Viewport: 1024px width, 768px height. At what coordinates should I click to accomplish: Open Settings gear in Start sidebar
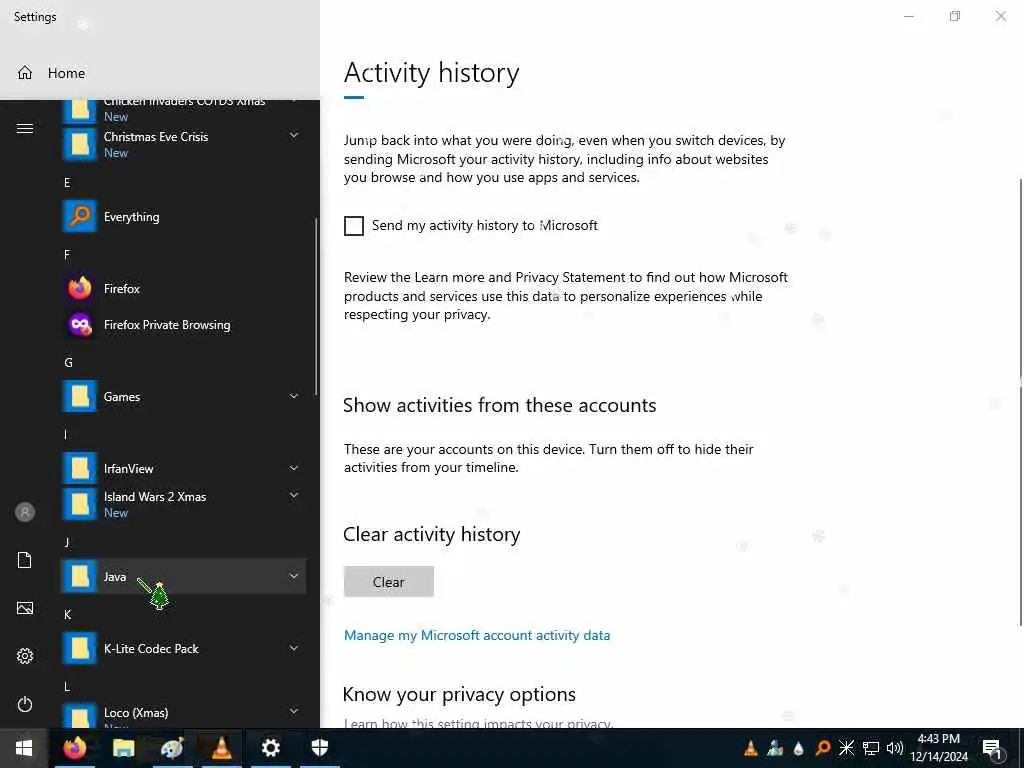point(25,656)
